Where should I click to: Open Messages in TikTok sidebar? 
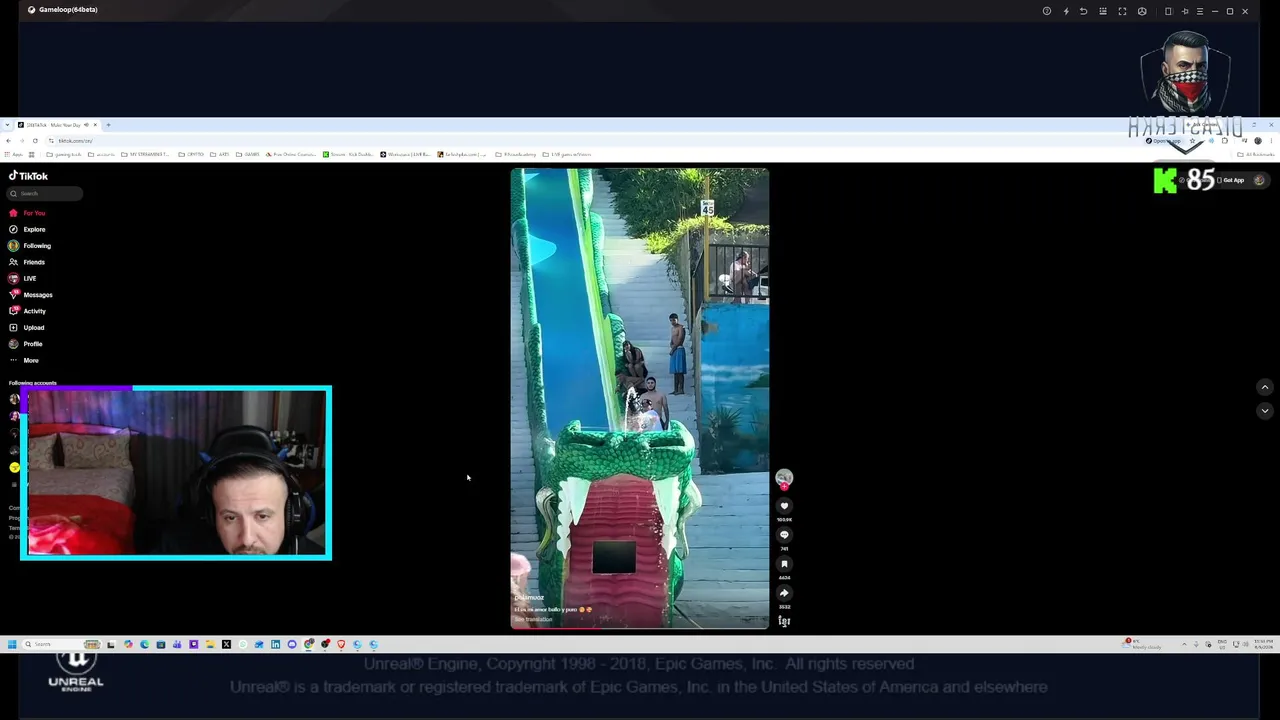(31, 295)
